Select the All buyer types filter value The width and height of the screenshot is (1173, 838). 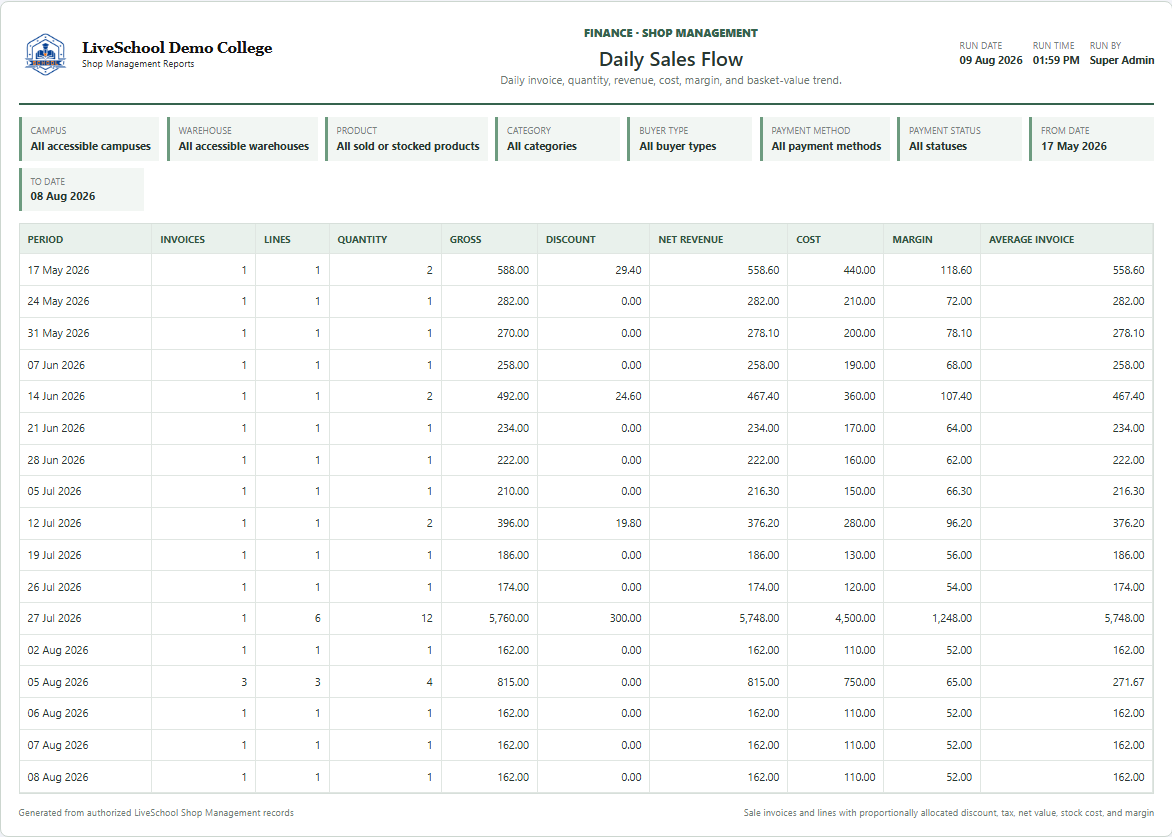[678, 147]
